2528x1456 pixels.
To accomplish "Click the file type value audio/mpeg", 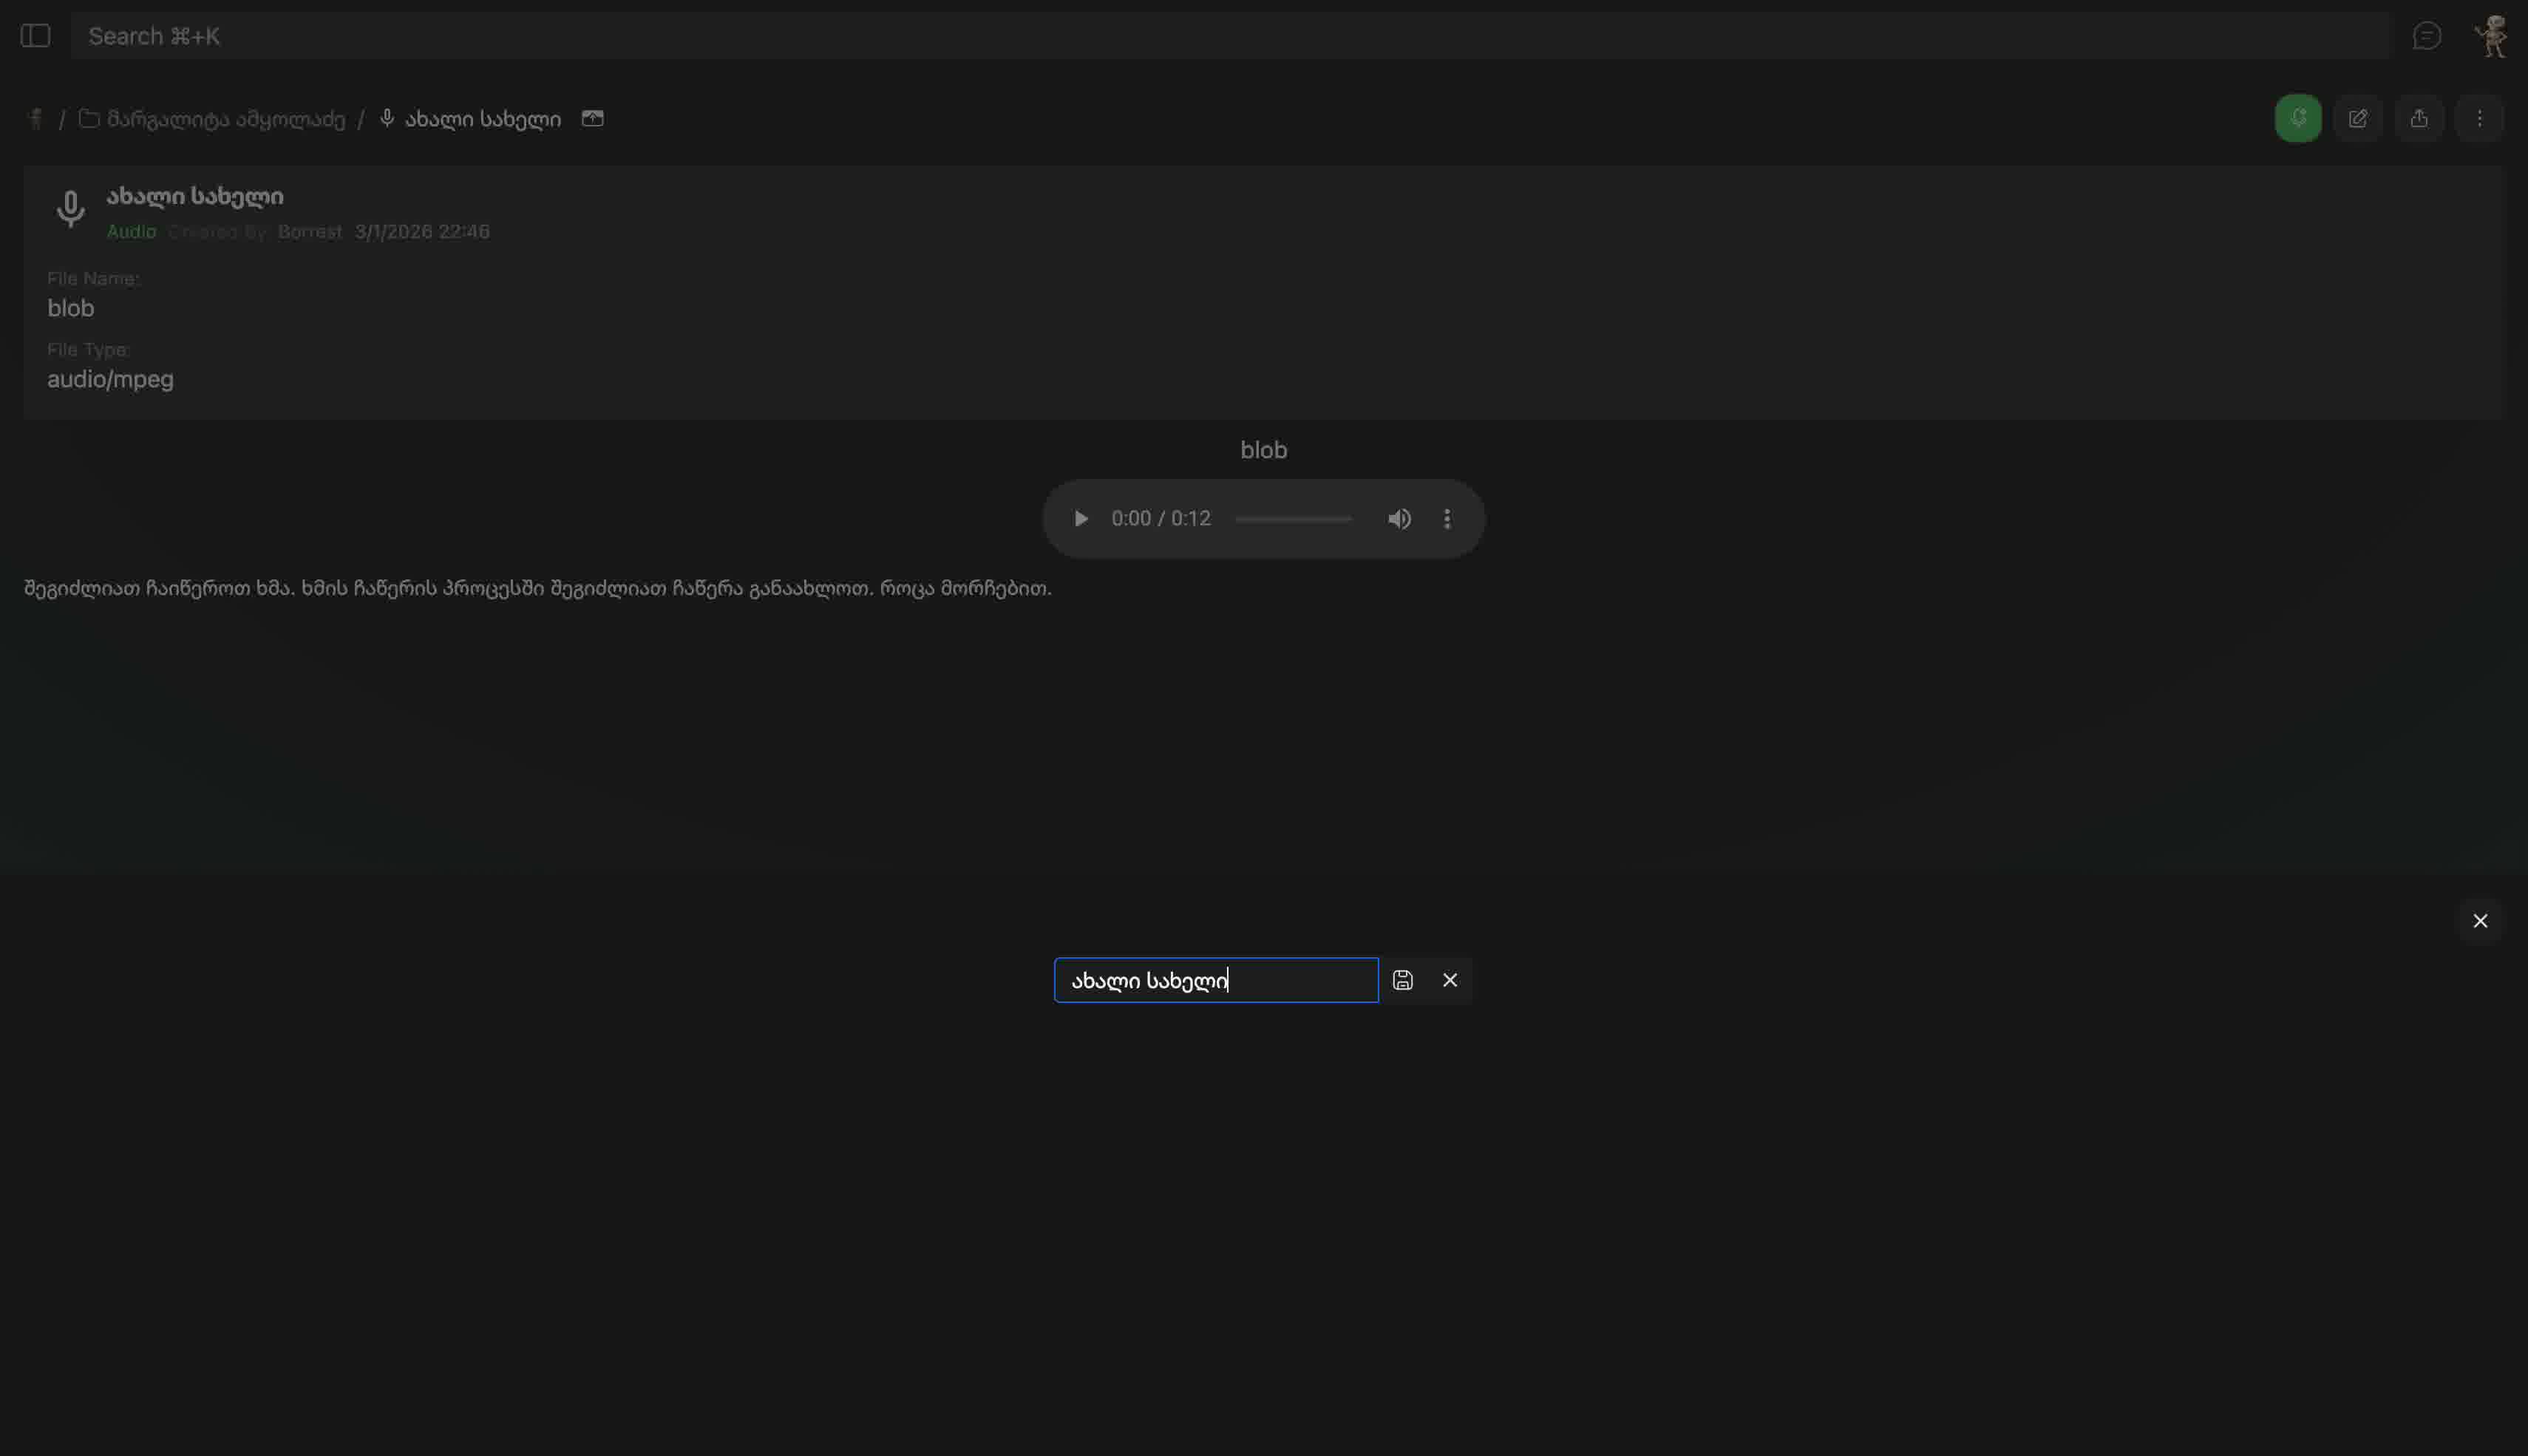I will tap(111, 379).
